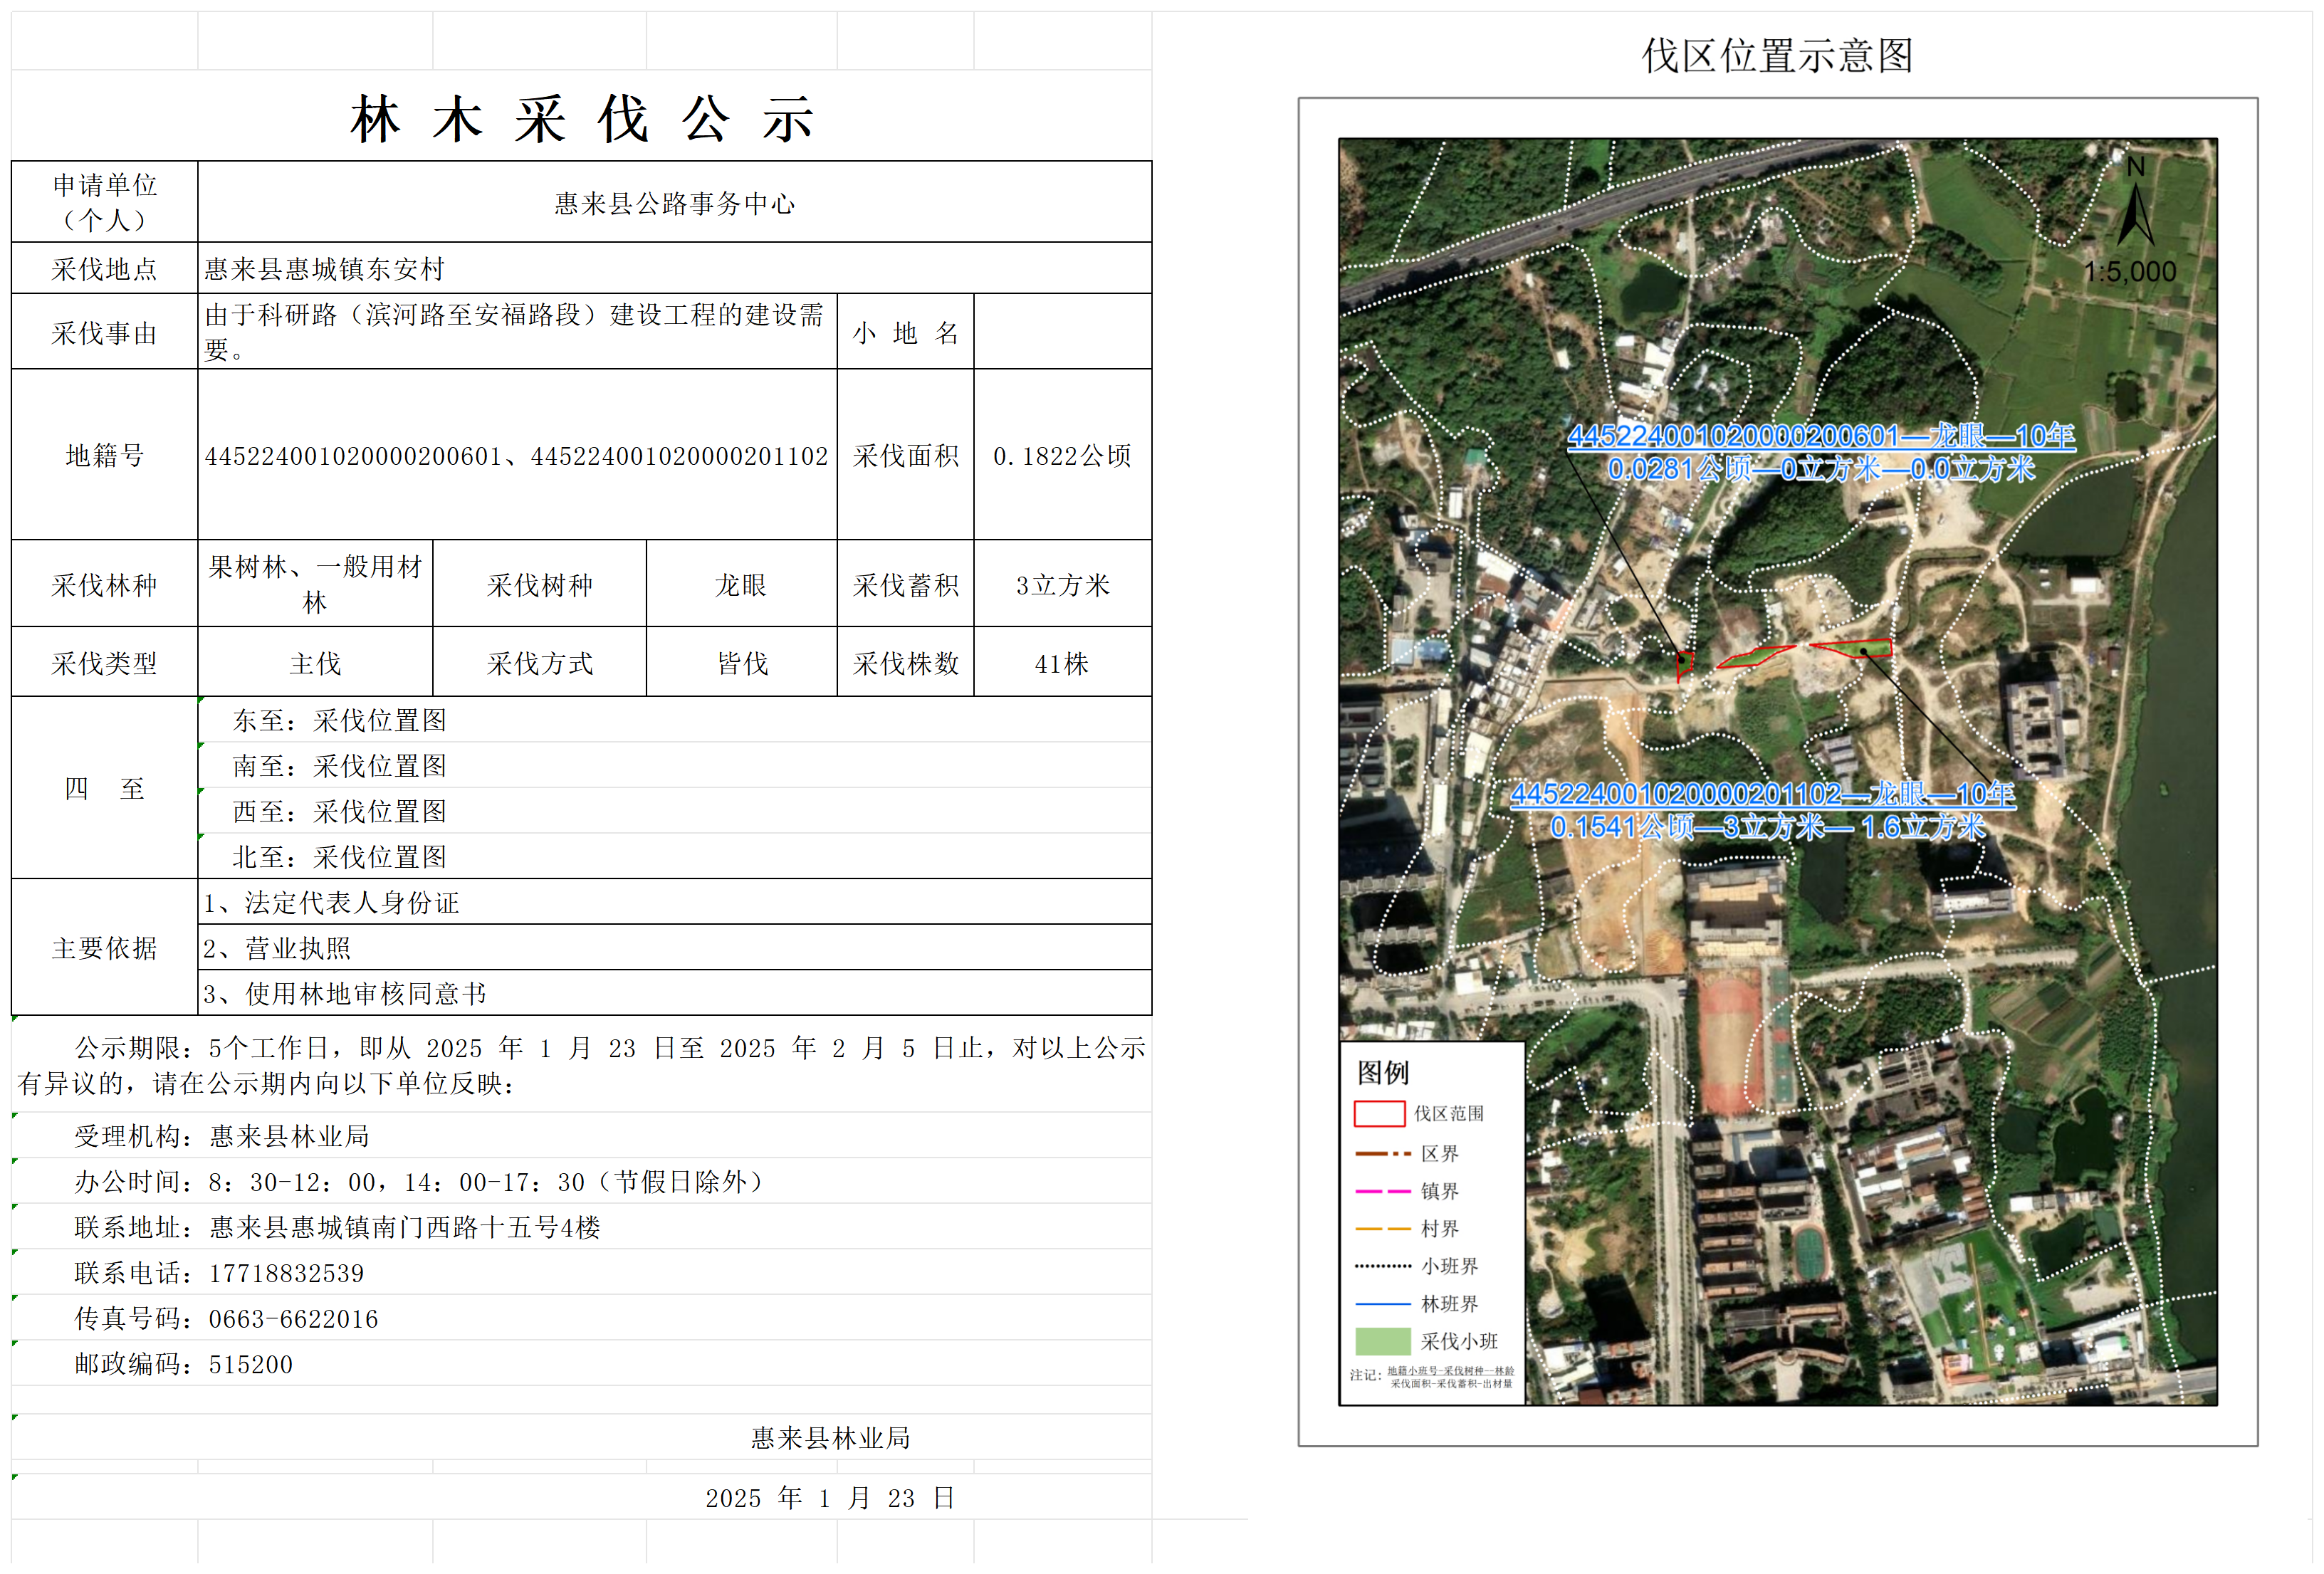Click the 采伐蓄积 label cell
The height and width of the screenshot is (1574, 2324).
tap(906, 584)
